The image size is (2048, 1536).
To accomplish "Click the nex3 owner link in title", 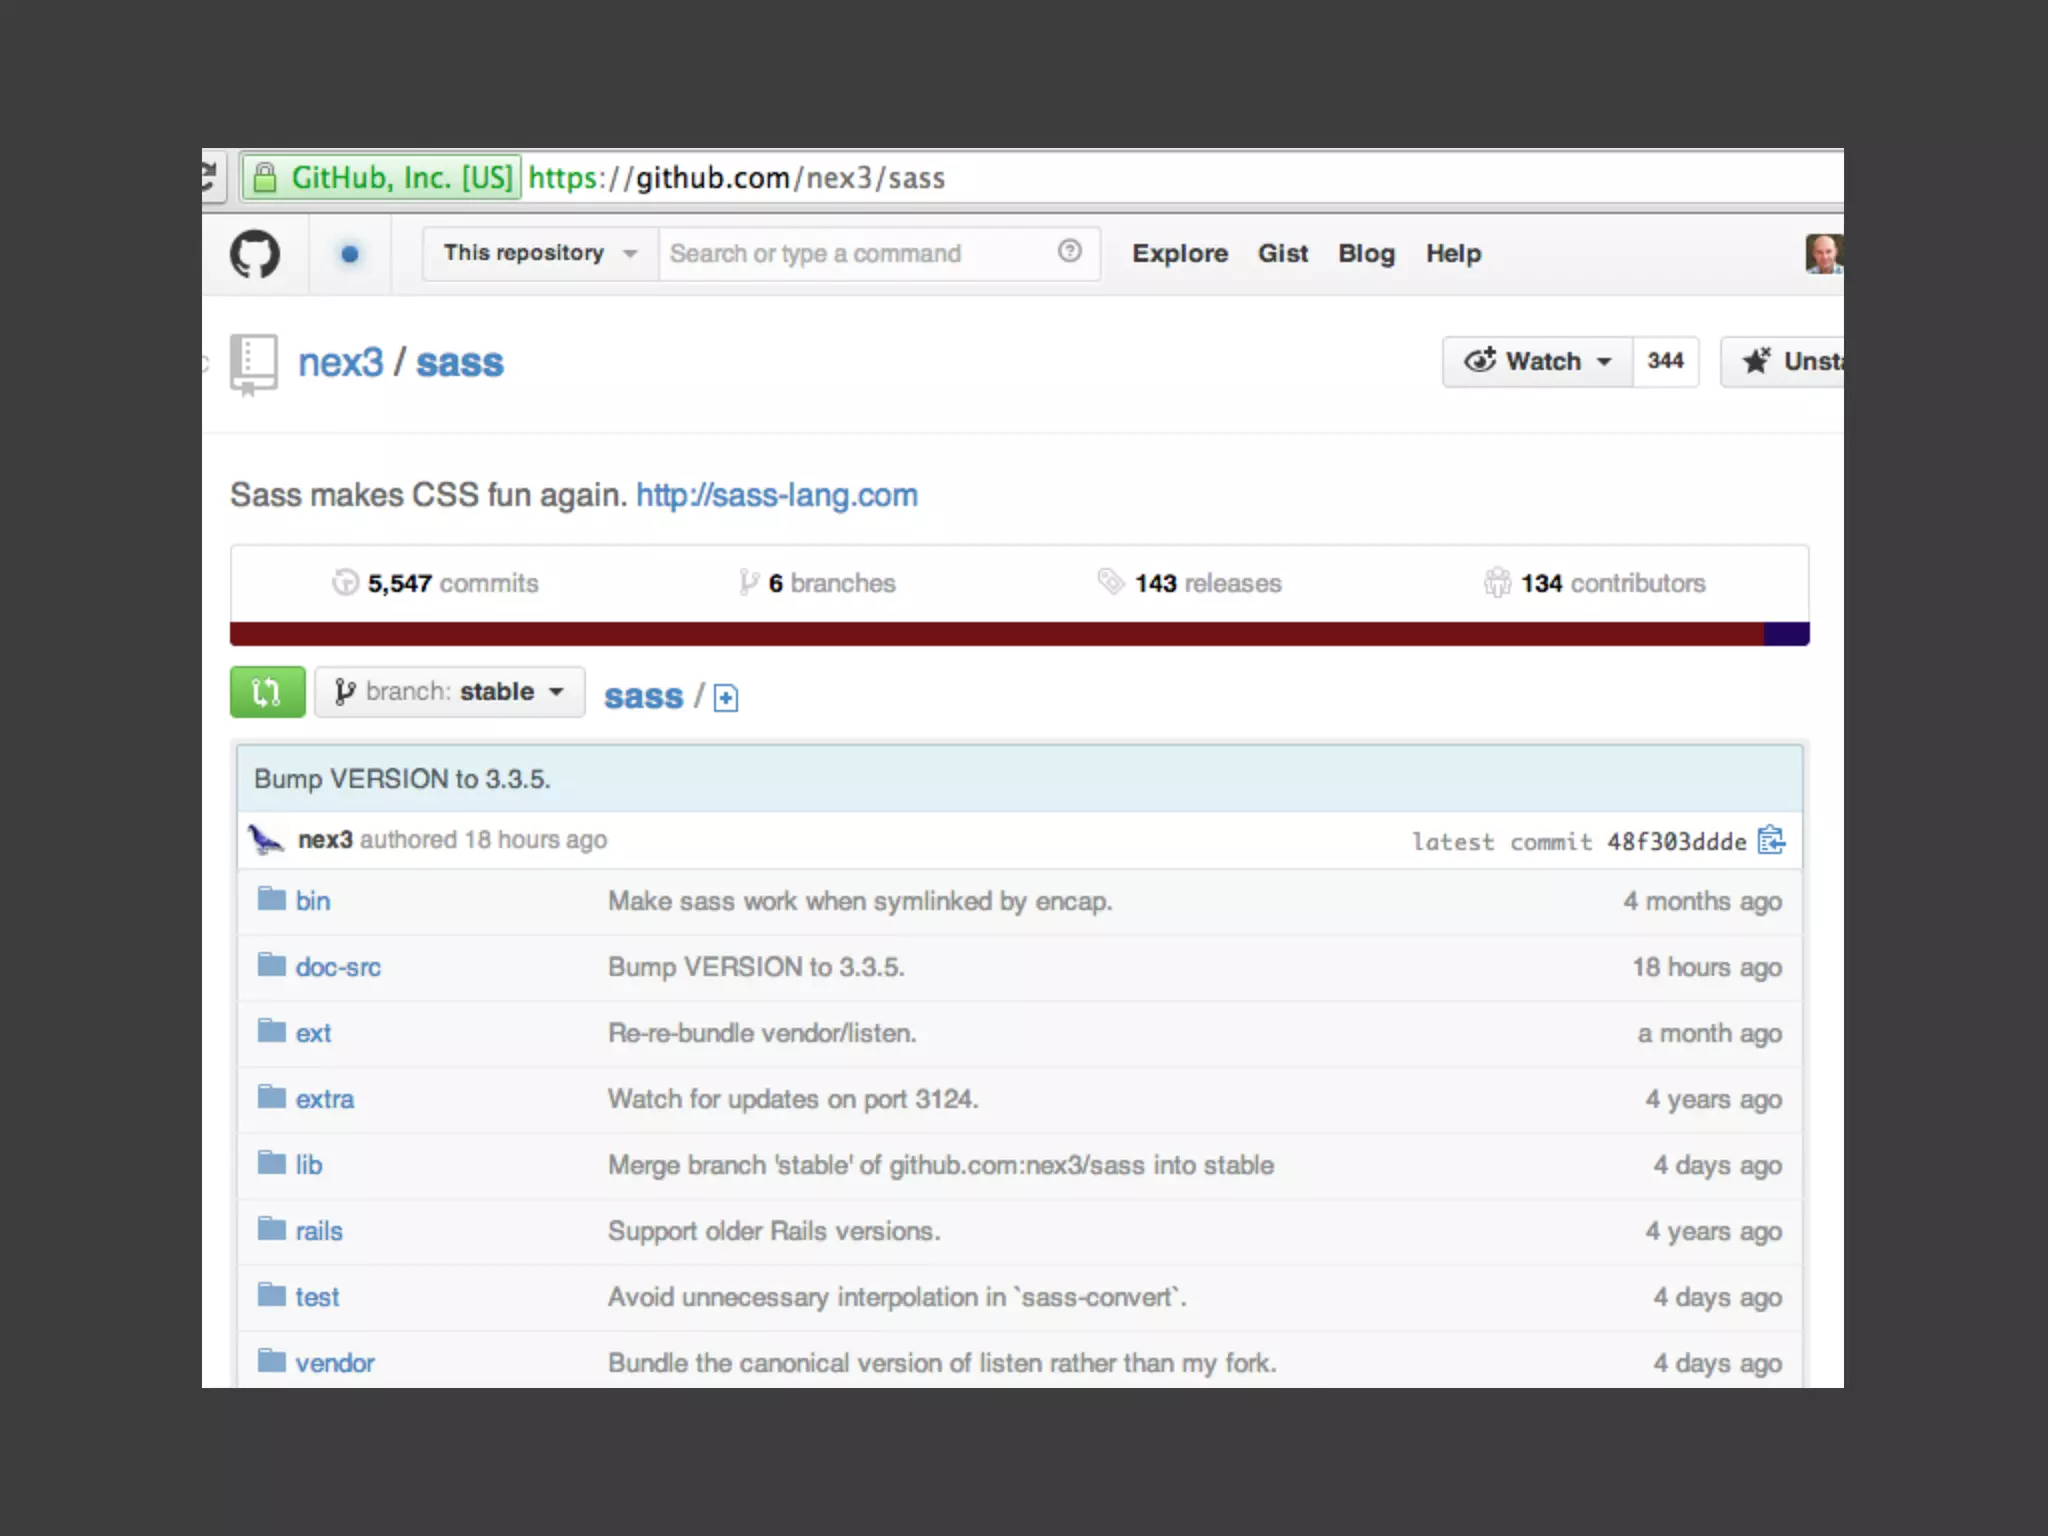I will coord(341,362).
